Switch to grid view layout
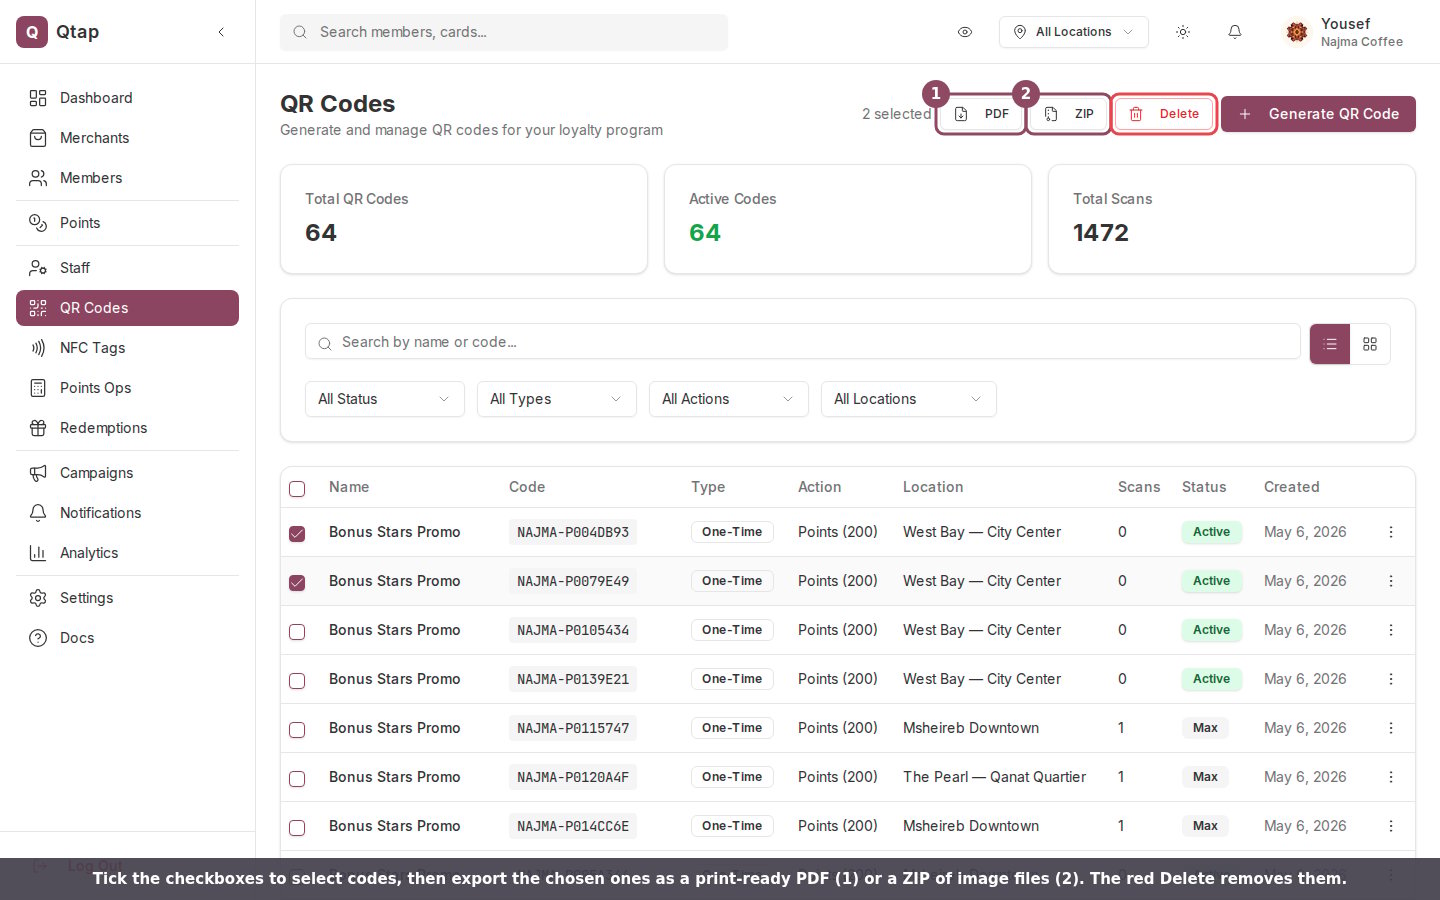 [1370, 344]
